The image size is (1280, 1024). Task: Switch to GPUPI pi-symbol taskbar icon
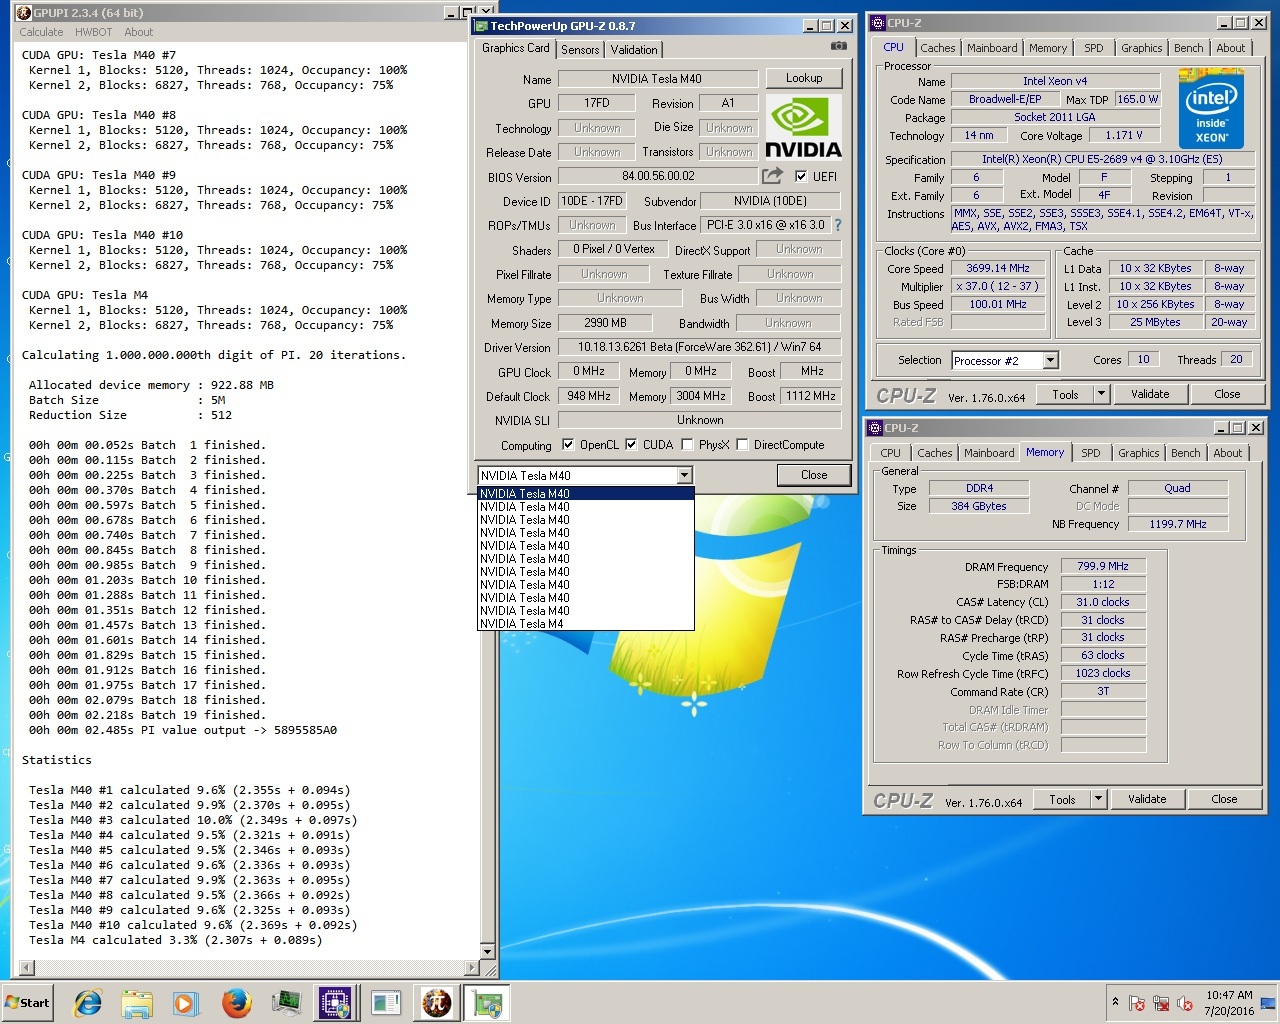(436, 1002)
